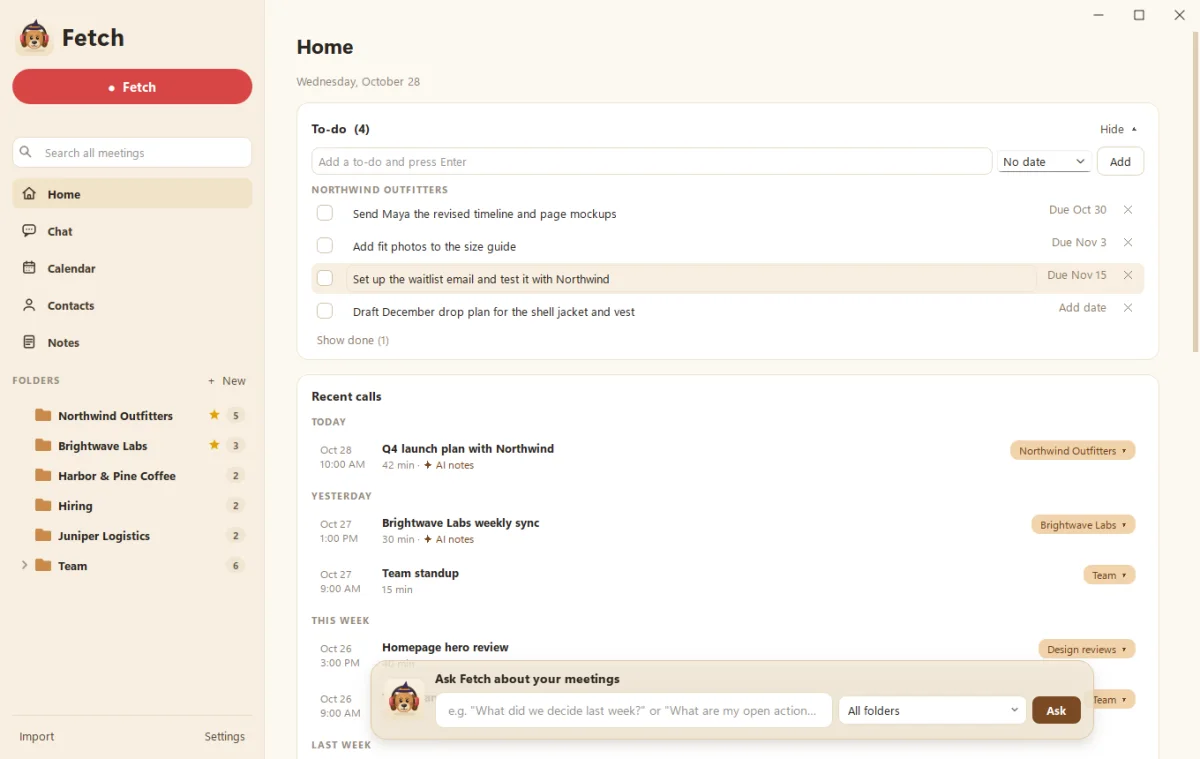Click the Hiring folder icon
Image resolution: width=1200 pixels, height=759 pixels.
(43, 505)
